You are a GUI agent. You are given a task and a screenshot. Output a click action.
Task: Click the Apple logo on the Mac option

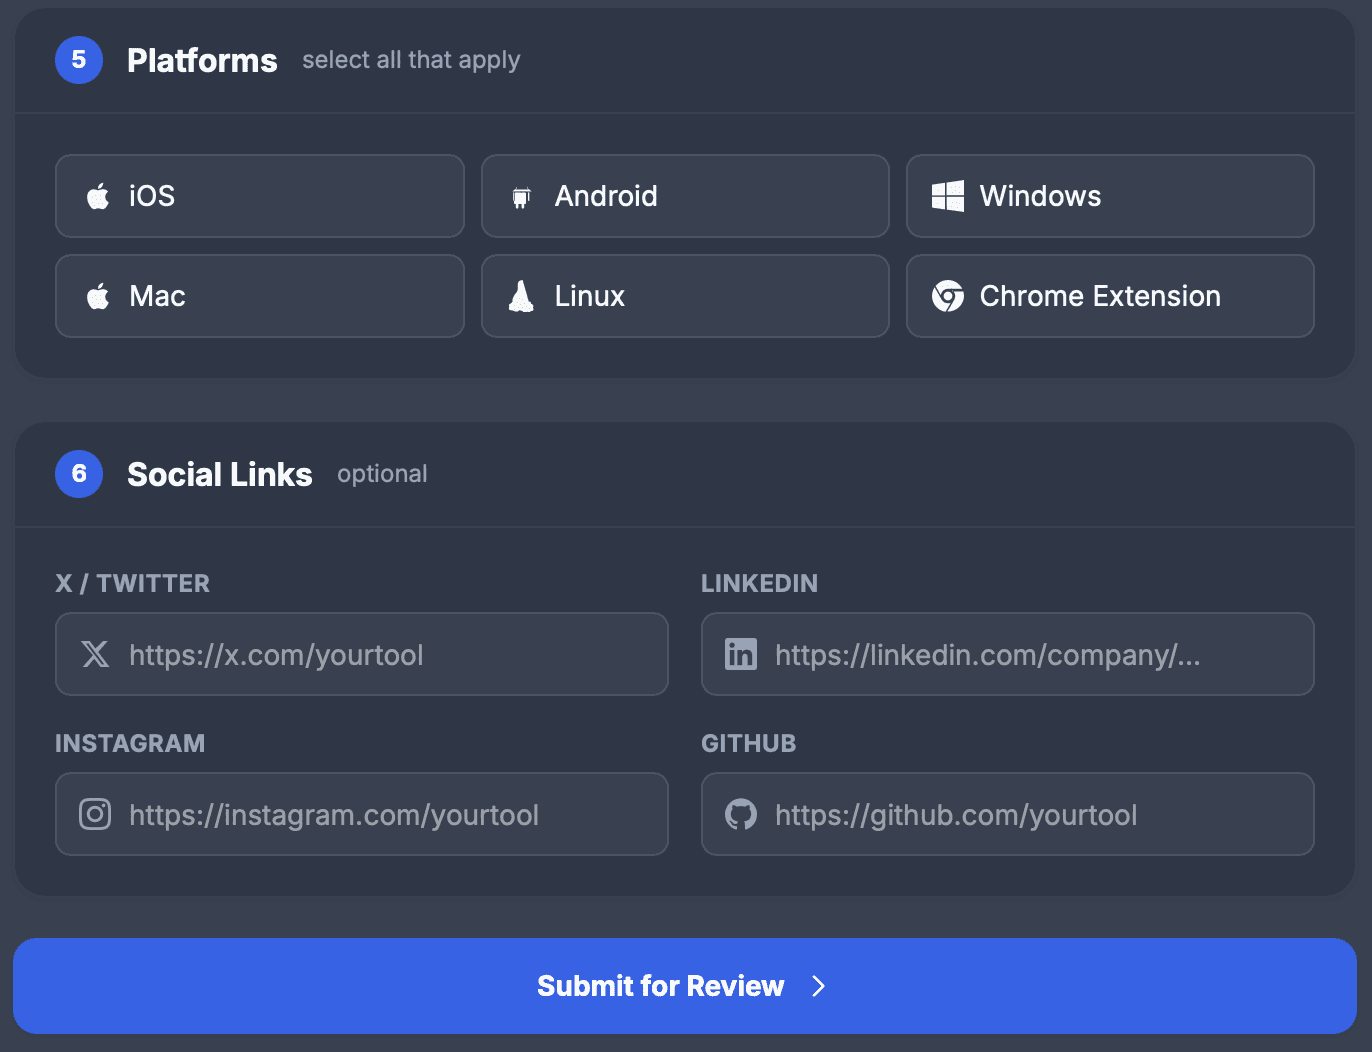coord(98,296)
